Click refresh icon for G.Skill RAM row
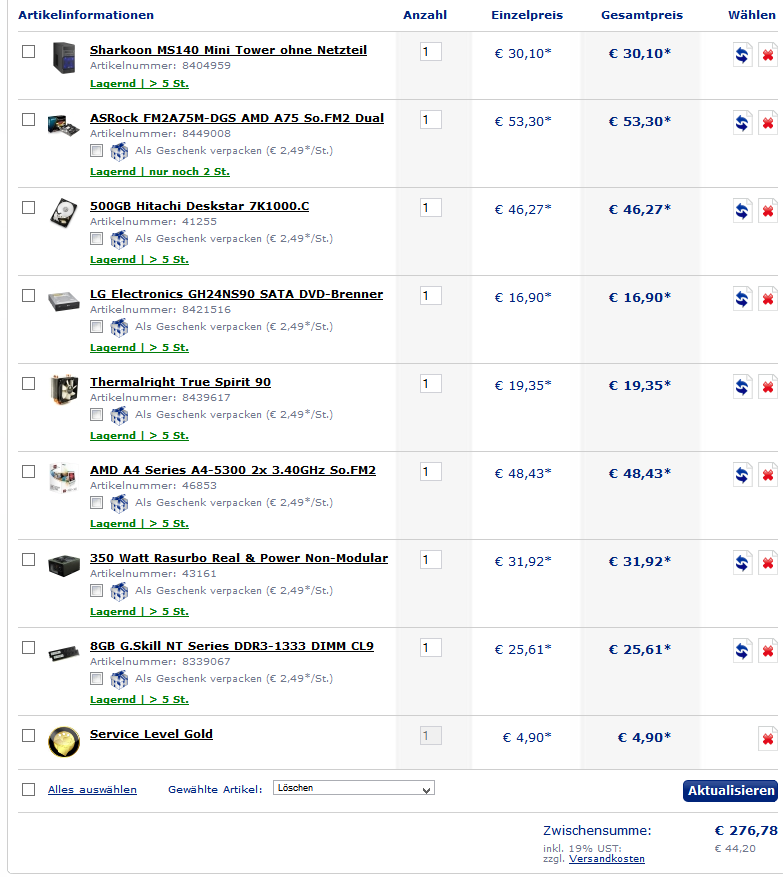Image resolution: width=783 pixels, height=877 pixels. pos(742,650)
